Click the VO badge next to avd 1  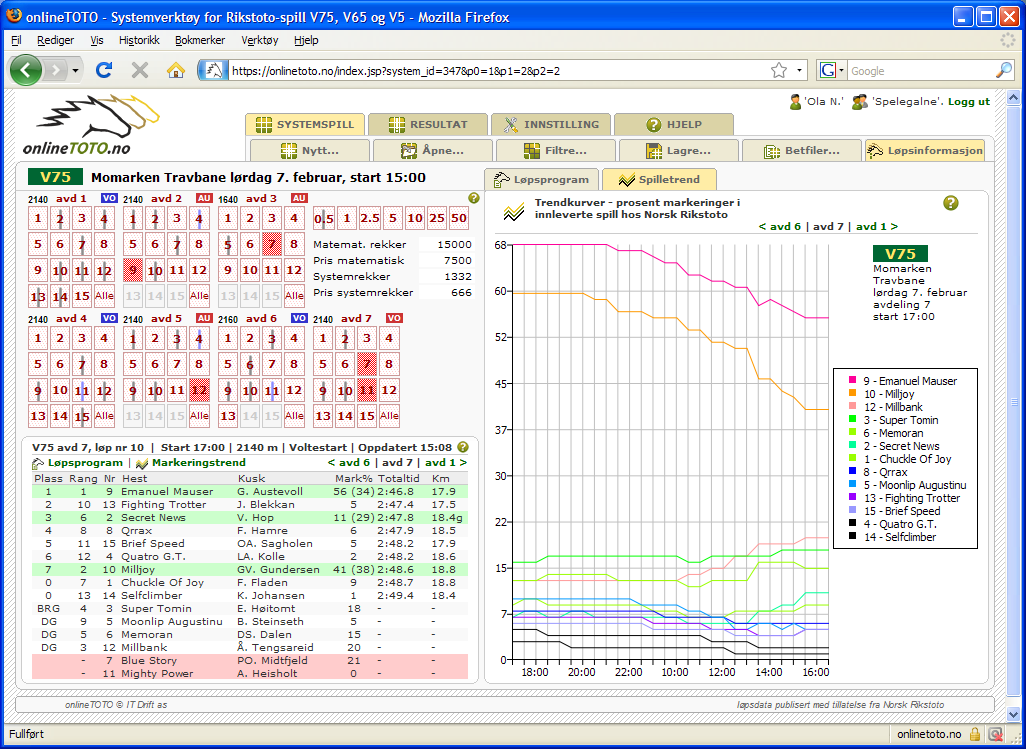pyautogui.click(x=109, y=198)
